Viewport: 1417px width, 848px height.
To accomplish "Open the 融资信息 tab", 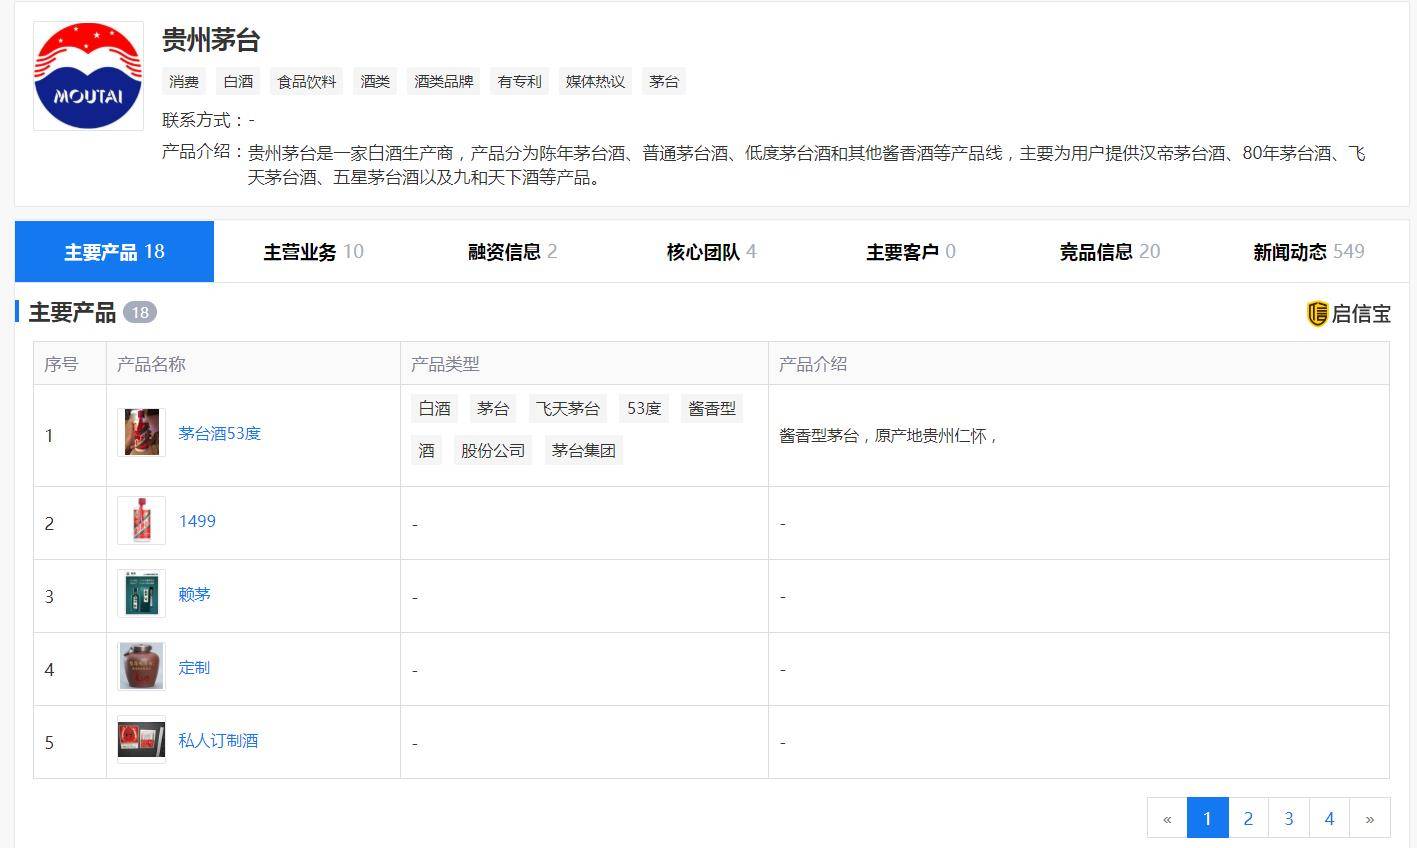I will (x=511, y=252).
